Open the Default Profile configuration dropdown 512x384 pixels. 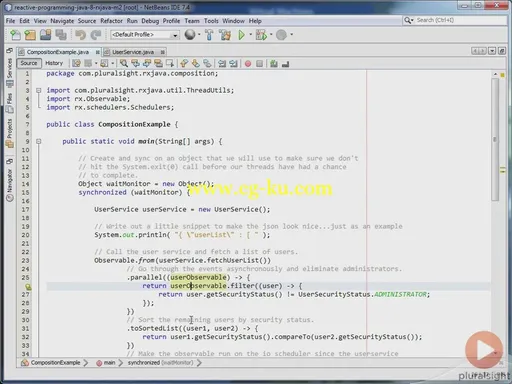[x=145, y=35]
